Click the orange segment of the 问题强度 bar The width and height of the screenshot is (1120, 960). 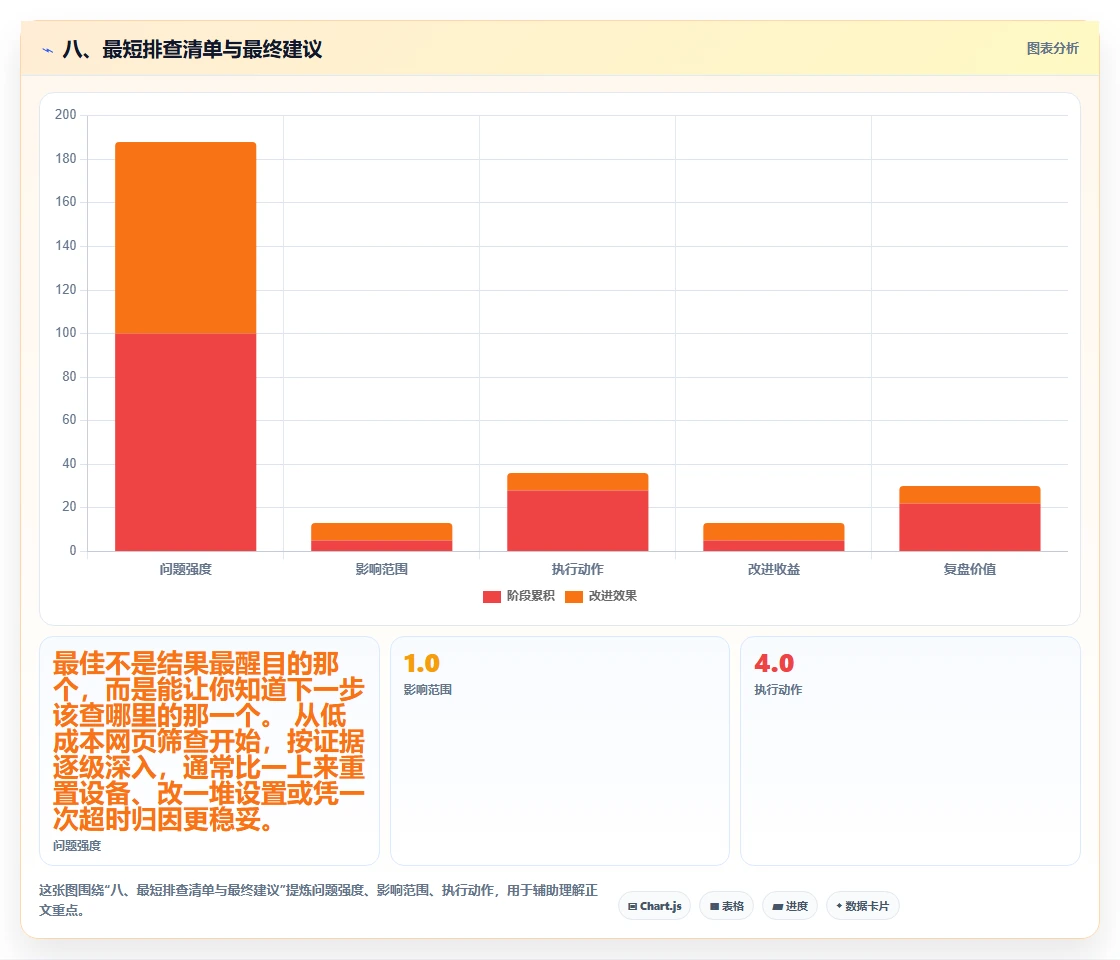pos(186,238)
